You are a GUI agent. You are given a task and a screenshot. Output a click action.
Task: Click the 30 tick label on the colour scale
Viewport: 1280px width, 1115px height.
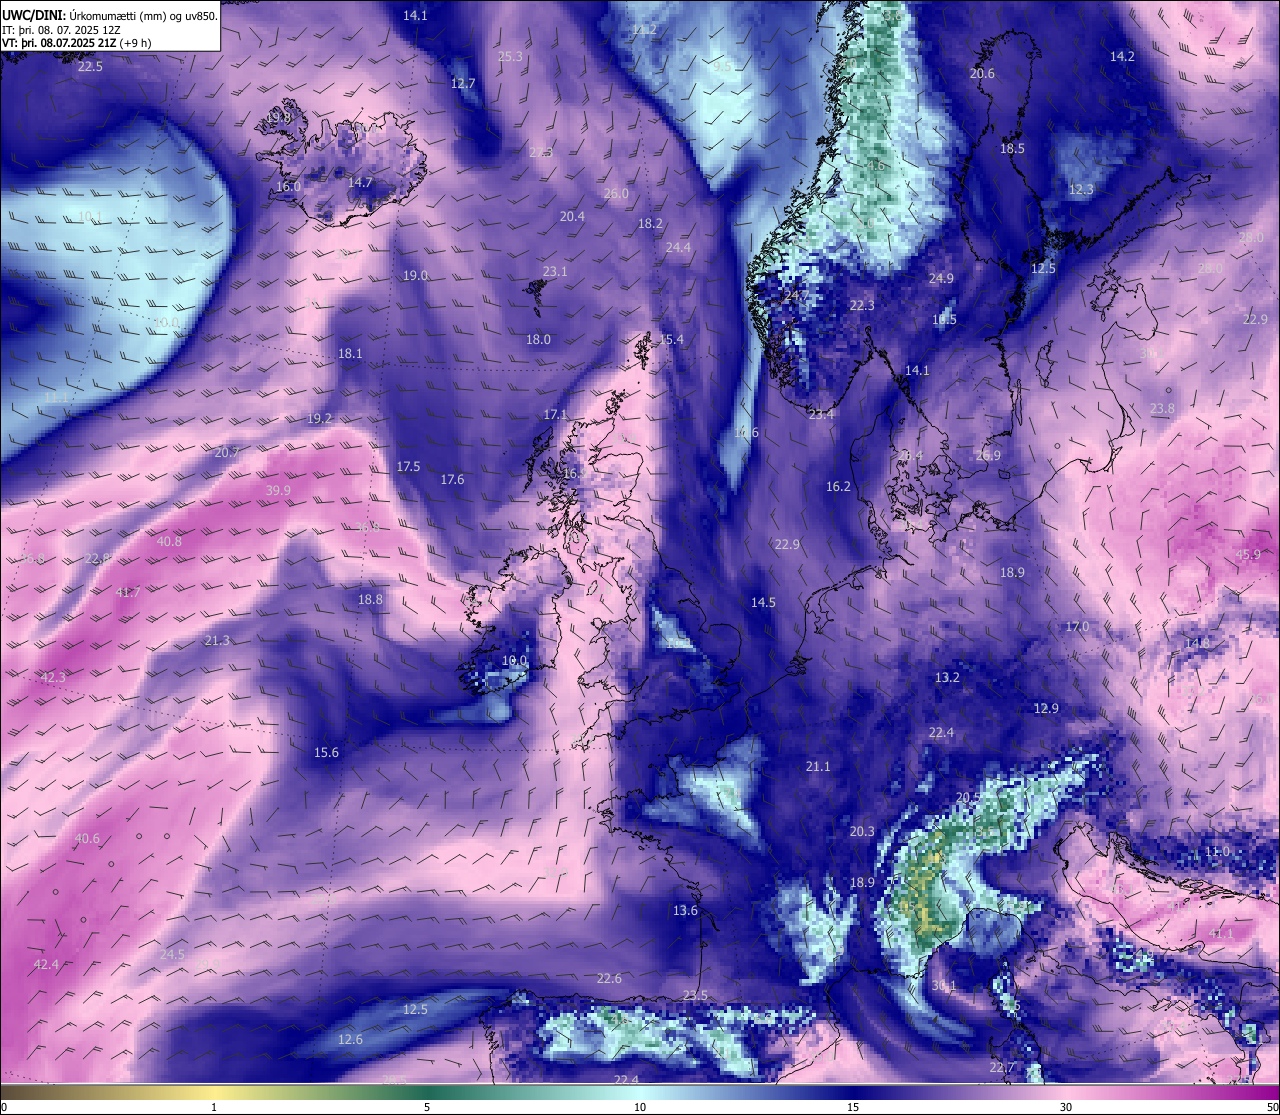(x=1066, y=1107)
